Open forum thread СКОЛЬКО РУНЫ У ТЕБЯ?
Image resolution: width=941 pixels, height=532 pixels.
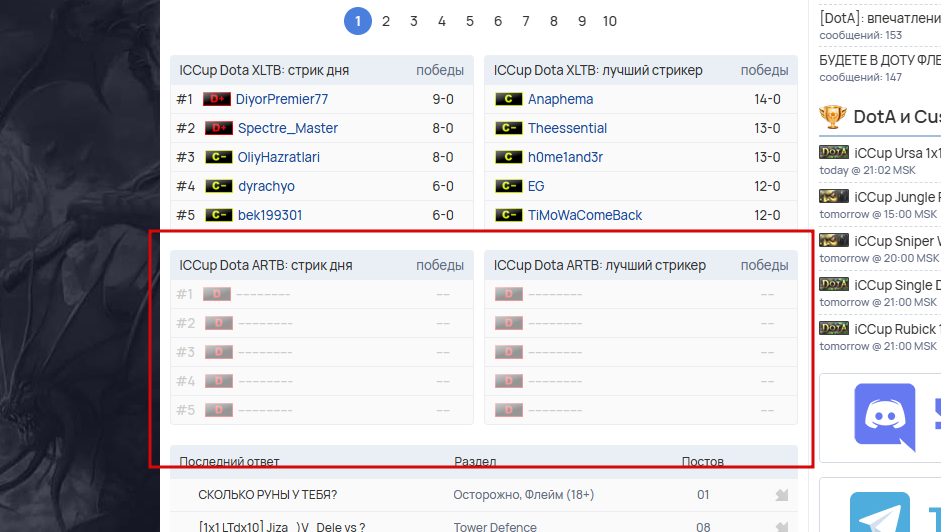[x=268, y=495]
